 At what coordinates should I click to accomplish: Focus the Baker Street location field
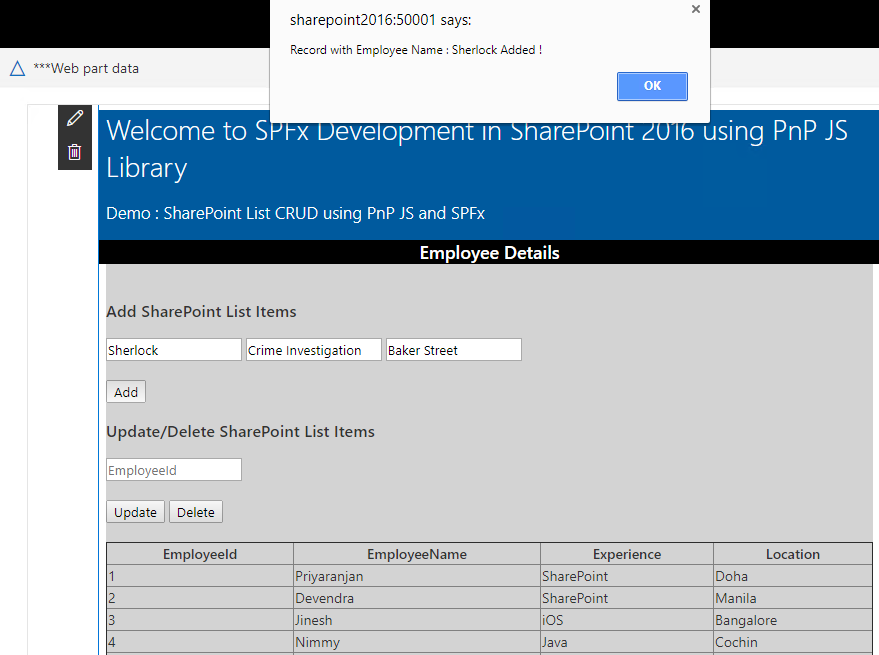coord(454,350)
